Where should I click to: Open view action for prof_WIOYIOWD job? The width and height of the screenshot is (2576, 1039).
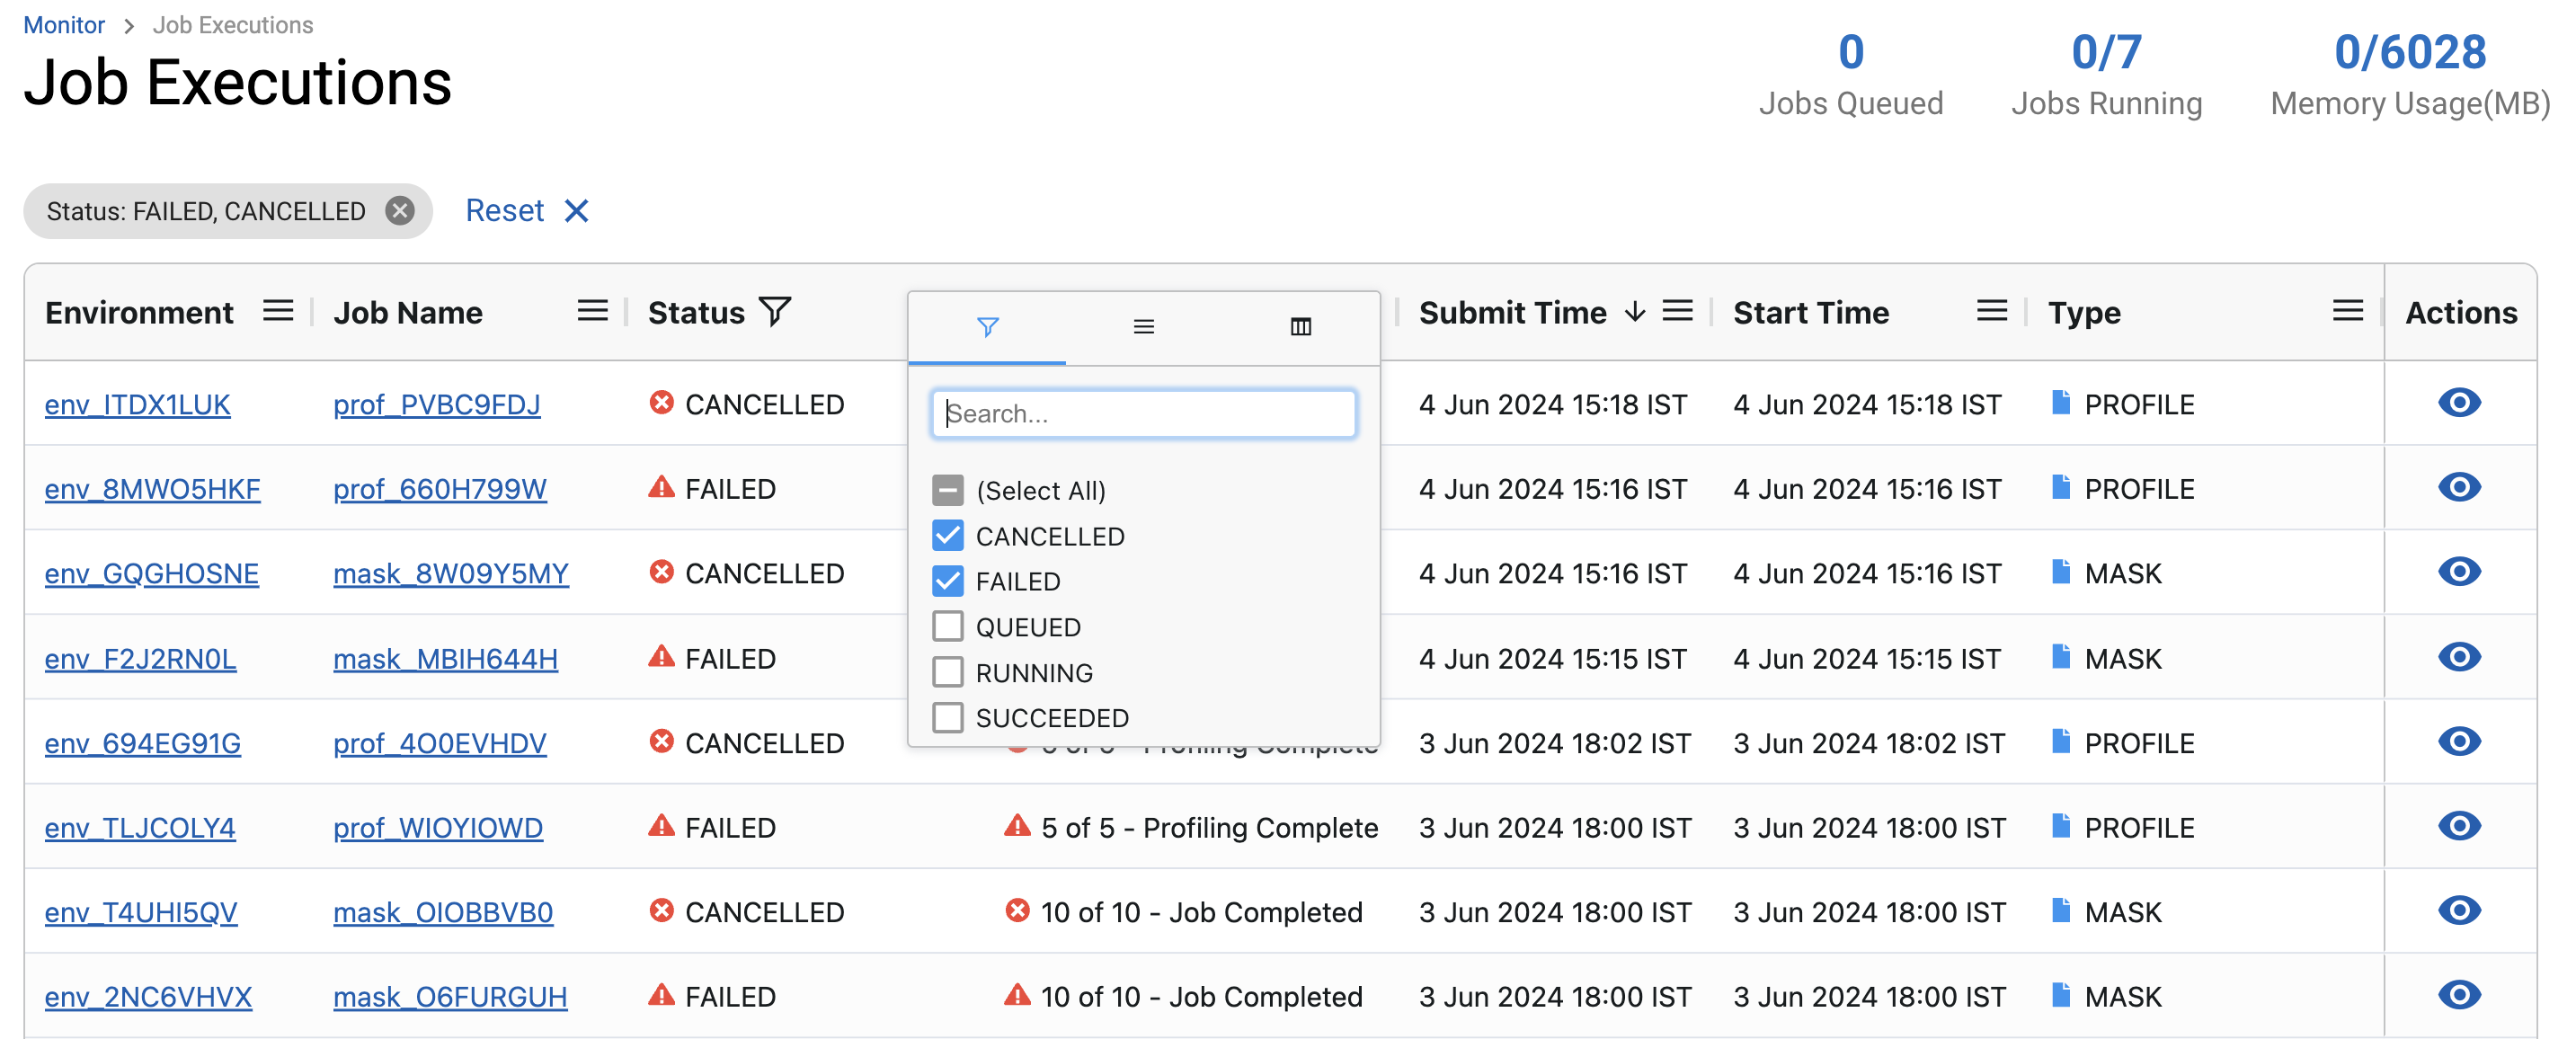(2459, 826)
